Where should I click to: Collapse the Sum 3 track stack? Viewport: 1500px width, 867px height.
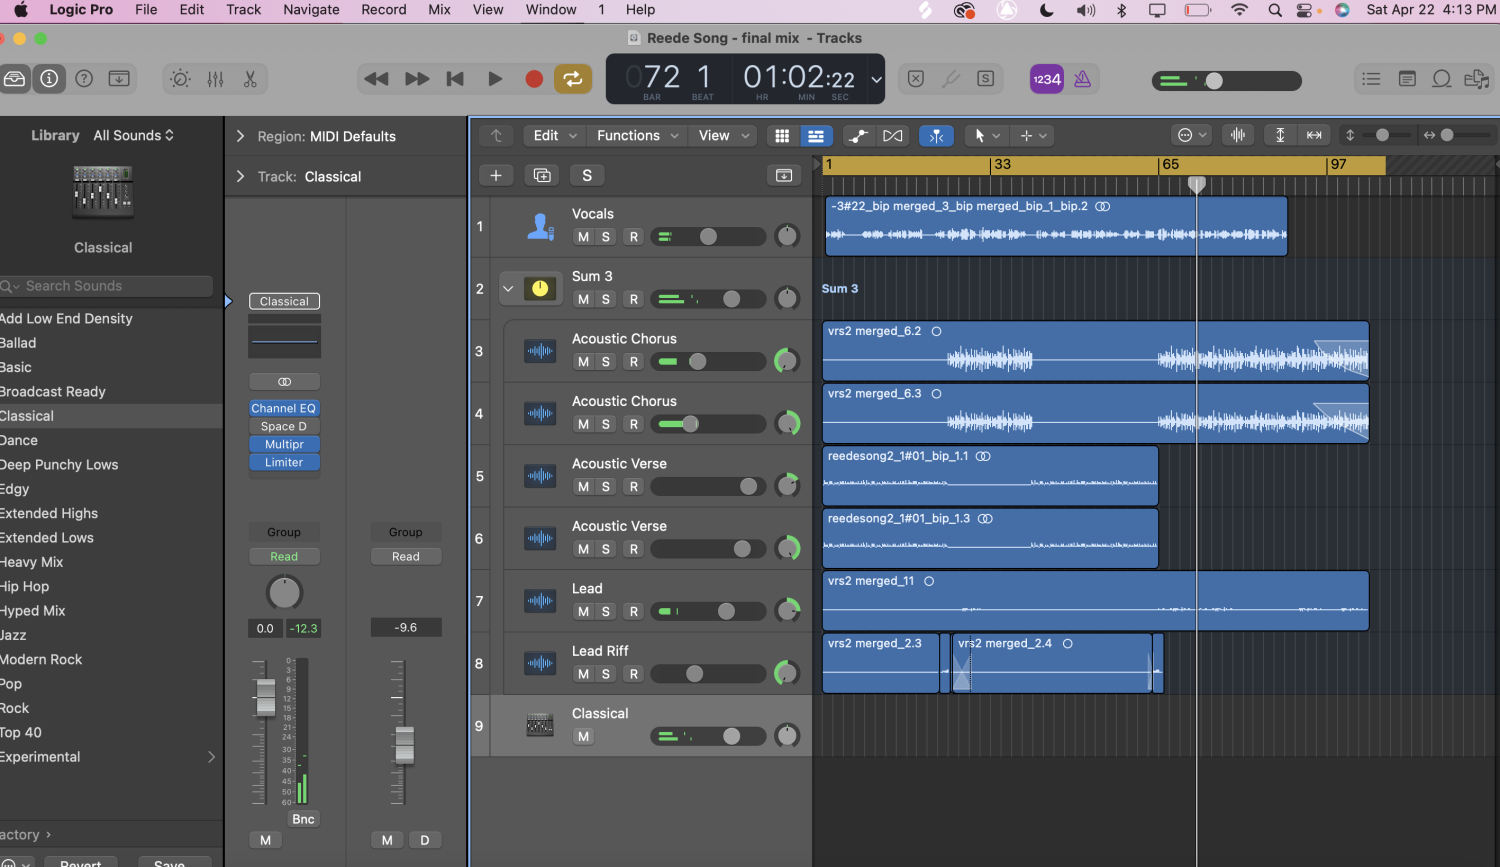508,289
